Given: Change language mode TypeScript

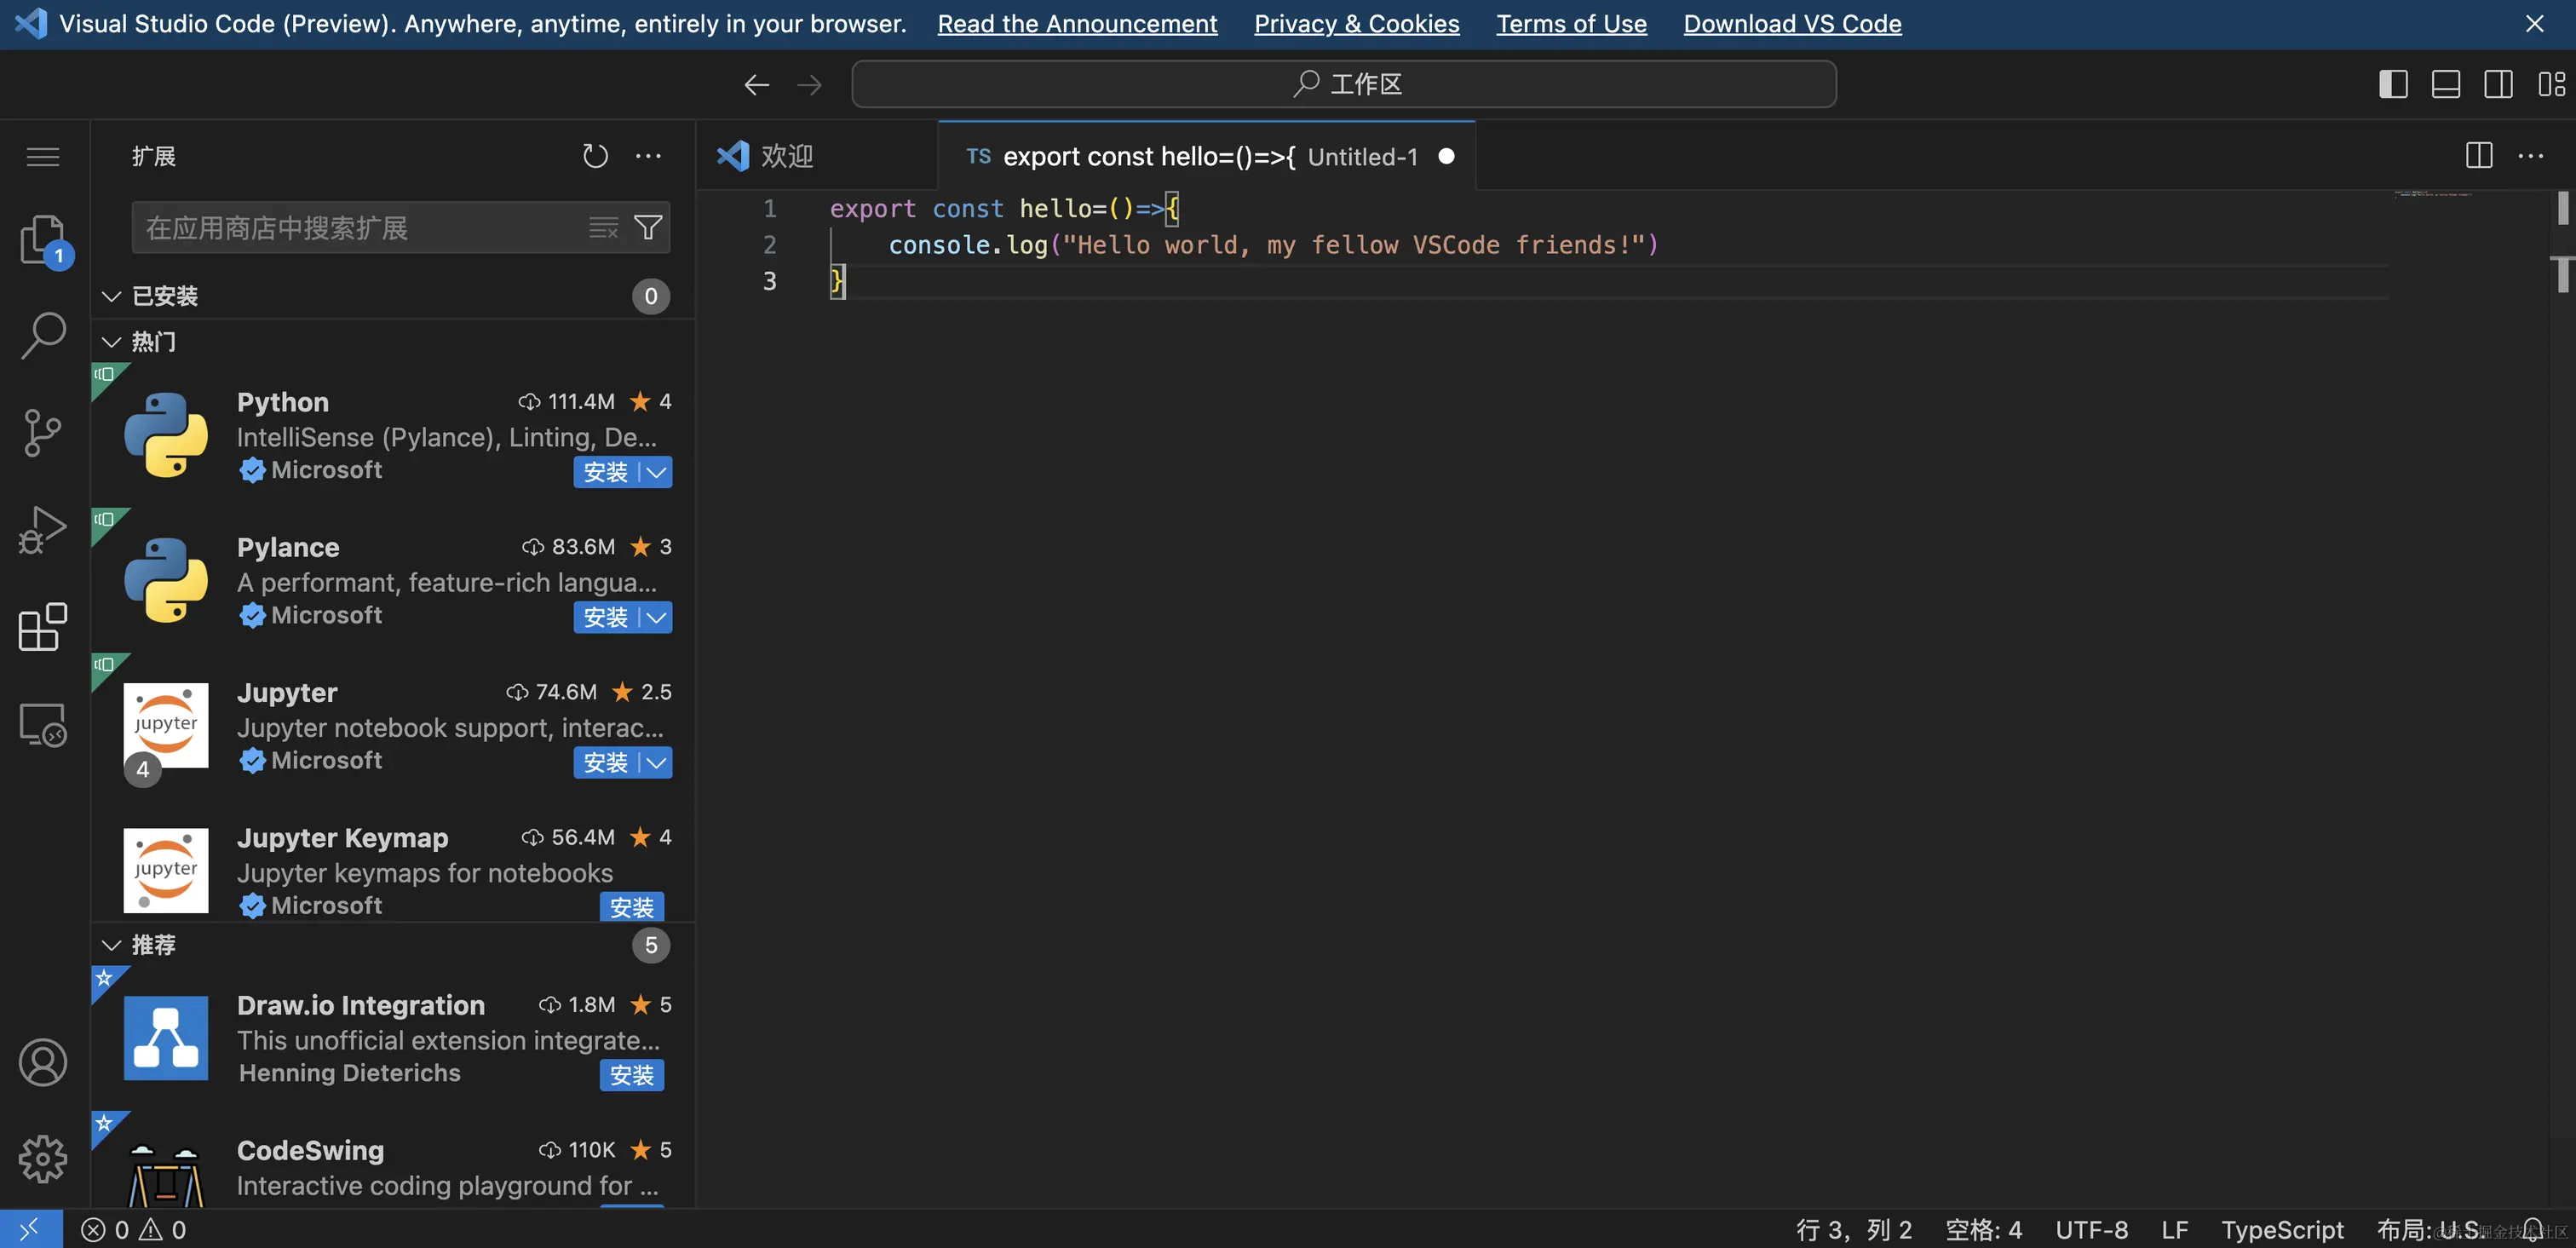Looking at the screenshot, I should coord(2282,1229).
